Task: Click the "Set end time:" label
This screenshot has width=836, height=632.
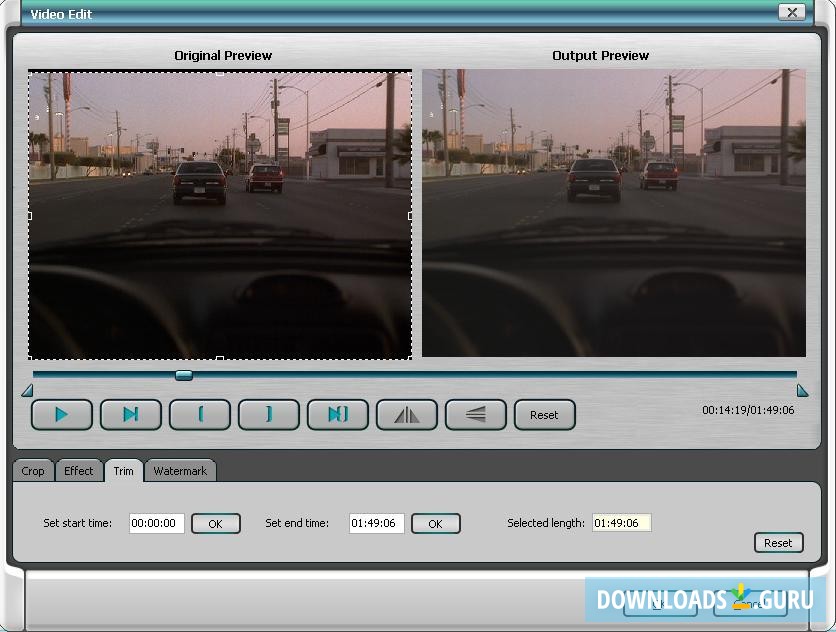Action: (297, 523)
